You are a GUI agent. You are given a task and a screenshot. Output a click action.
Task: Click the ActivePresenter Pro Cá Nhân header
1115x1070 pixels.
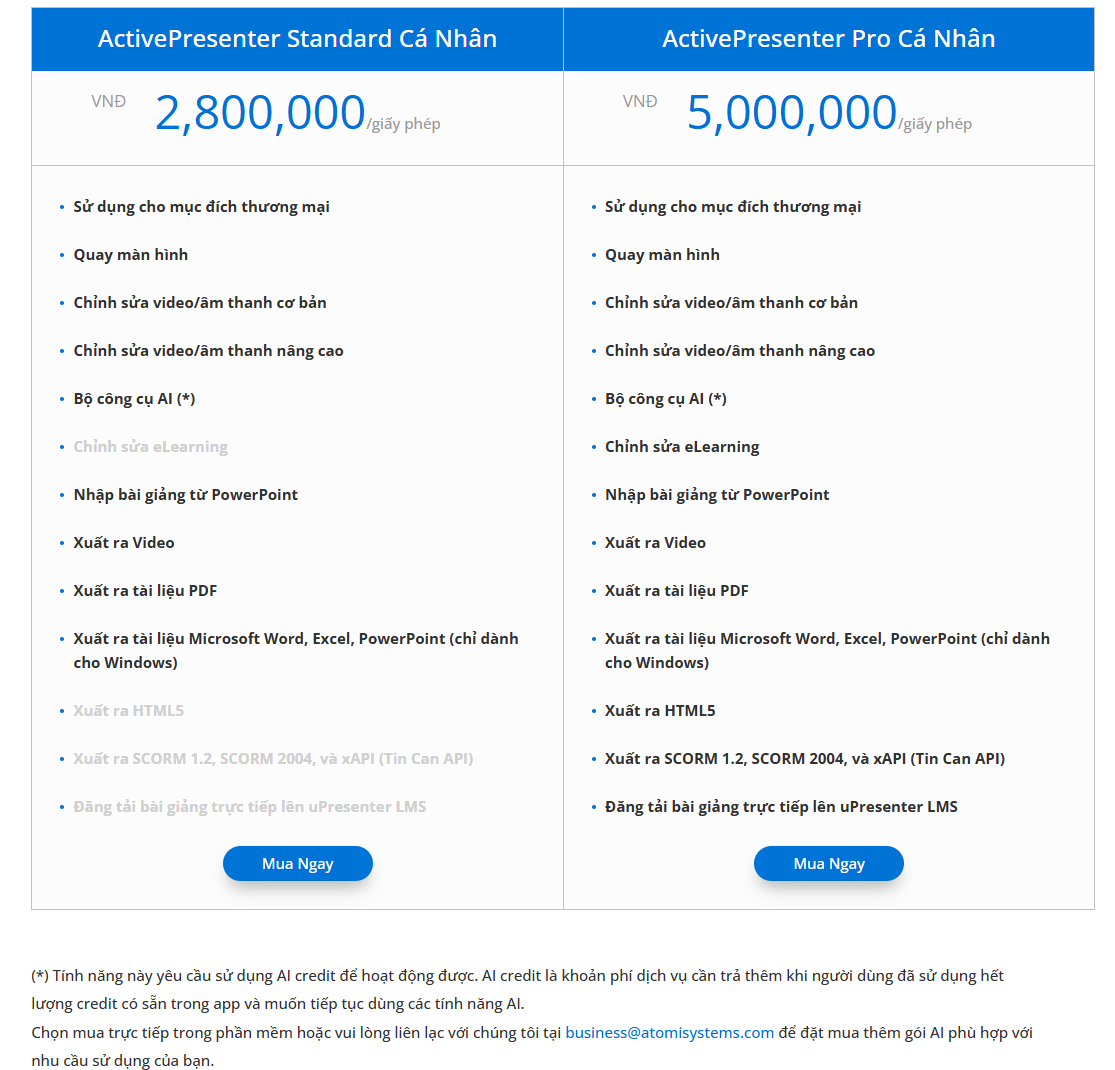828,39
